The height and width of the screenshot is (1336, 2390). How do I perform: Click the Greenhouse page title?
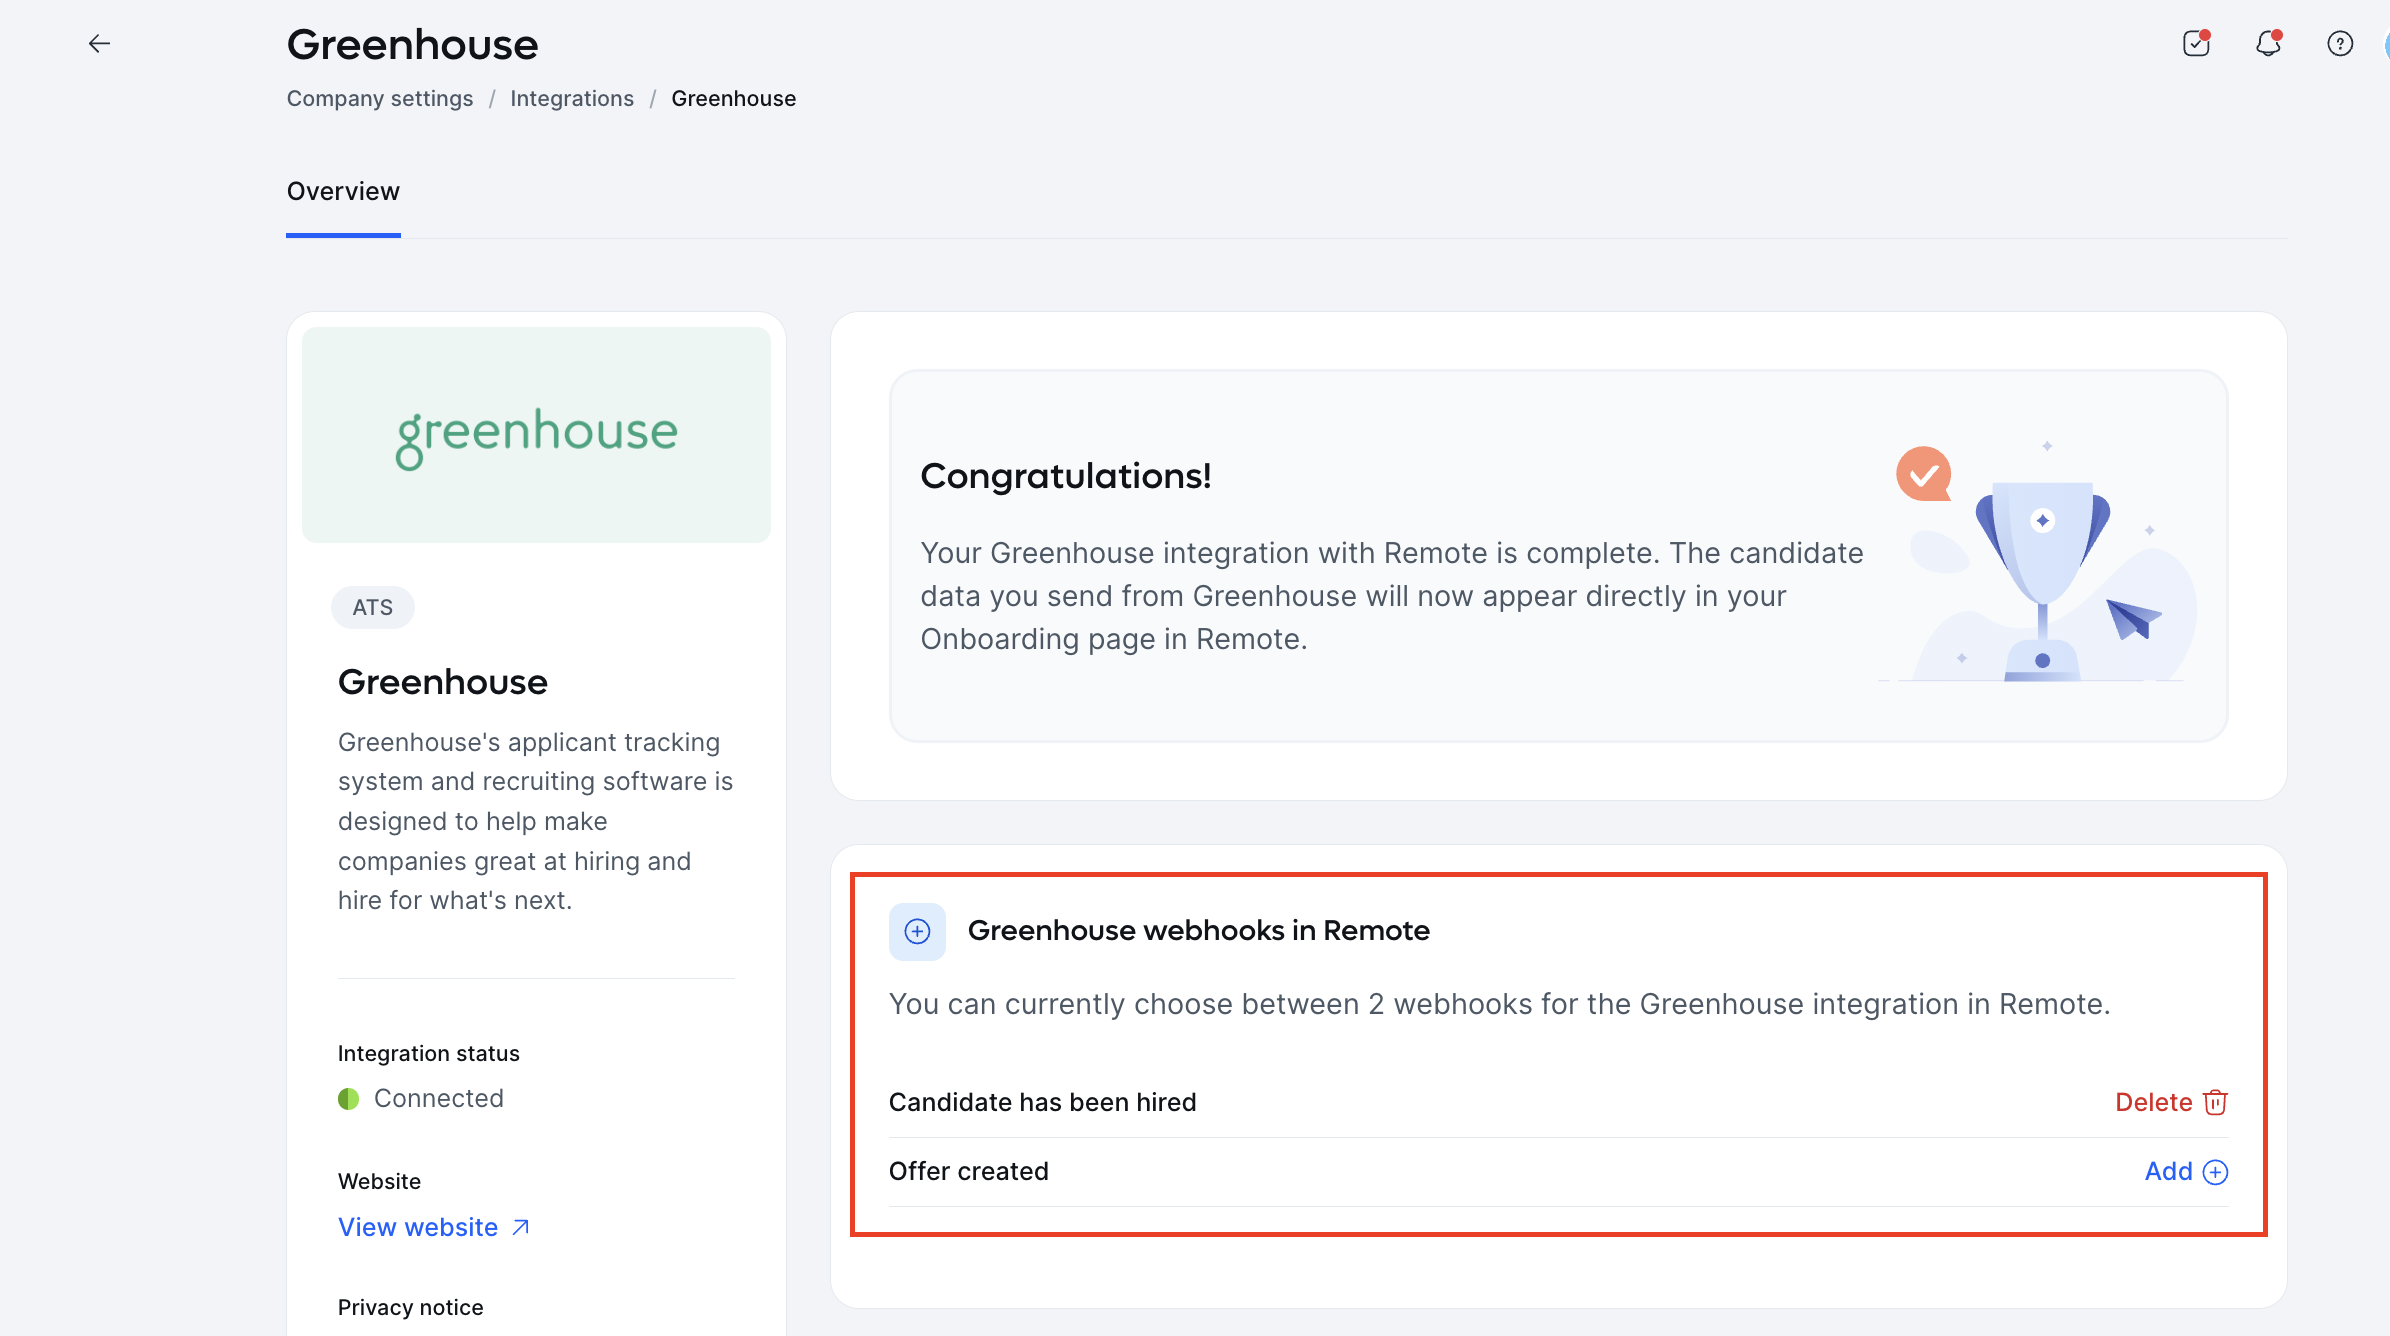(x=412, y=45)
